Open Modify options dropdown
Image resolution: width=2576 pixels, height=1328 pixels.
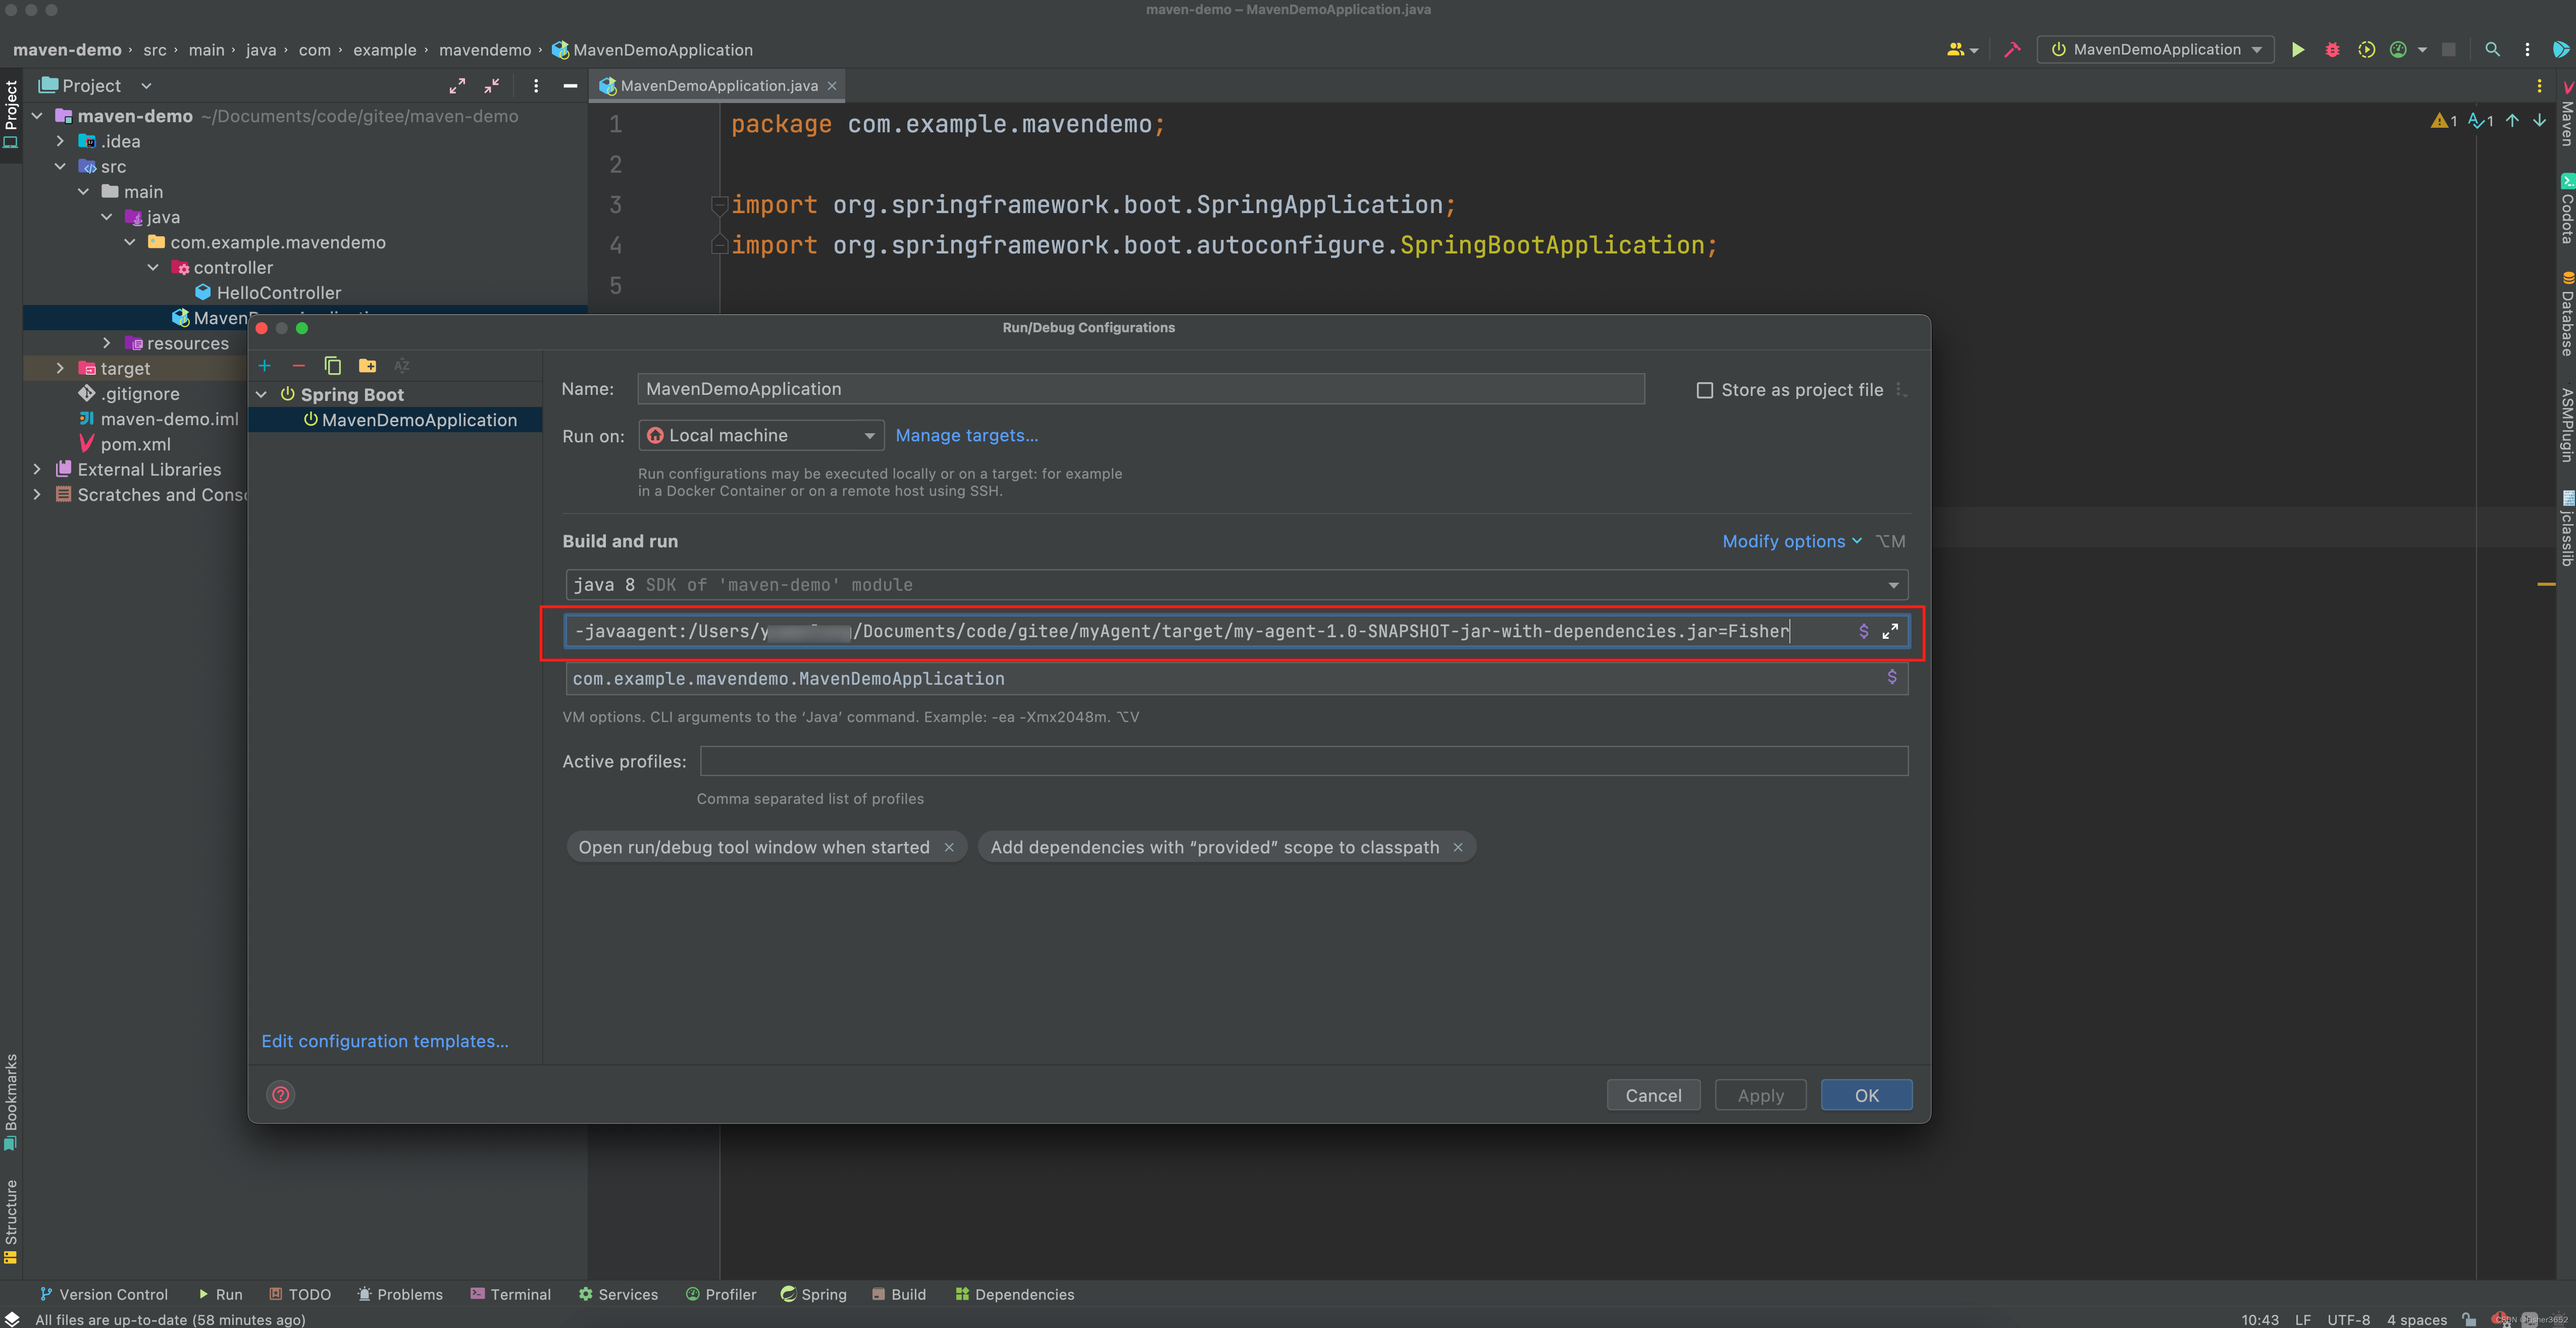pyautogui.click(x=1791, y=541)
